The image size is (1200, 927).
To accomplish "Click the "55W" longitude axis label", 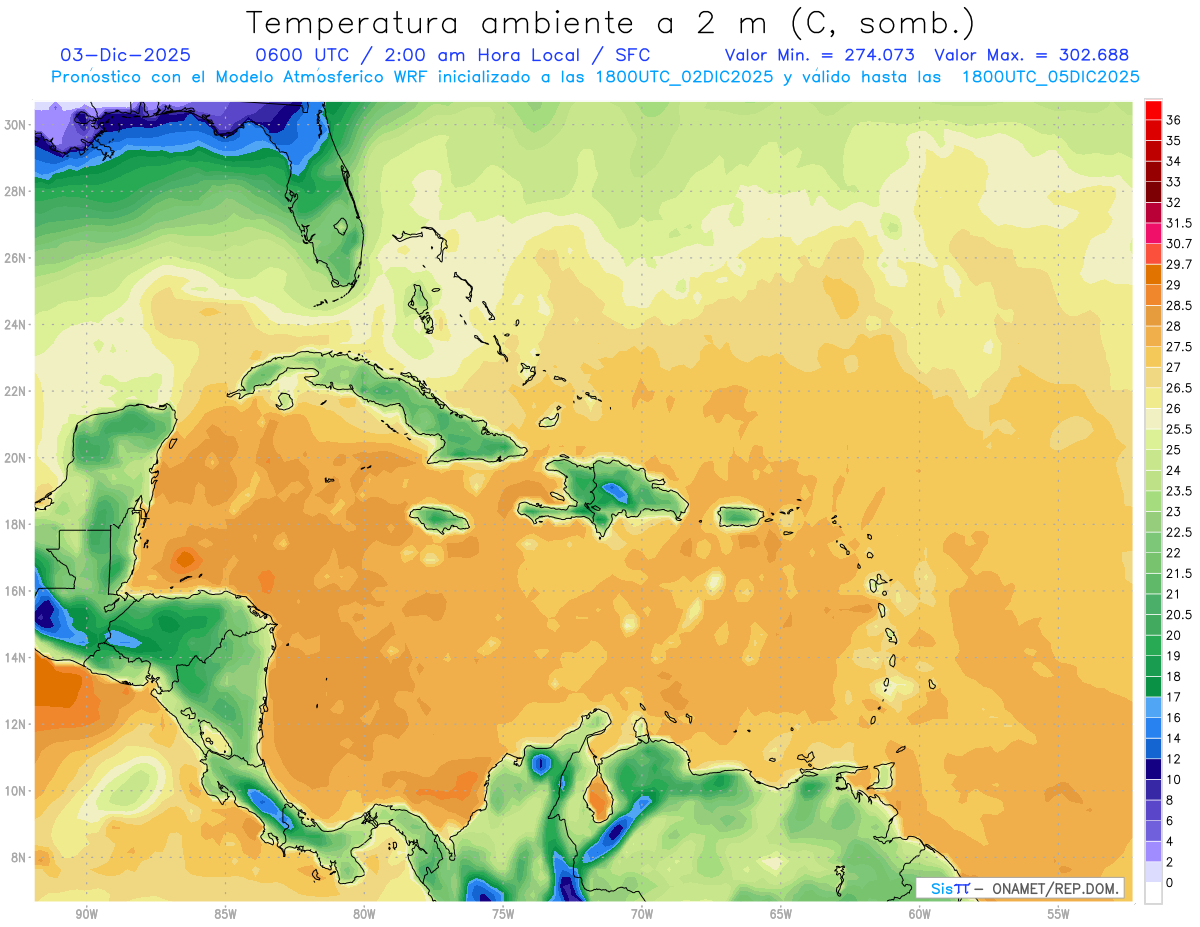I will (1059, 914).
